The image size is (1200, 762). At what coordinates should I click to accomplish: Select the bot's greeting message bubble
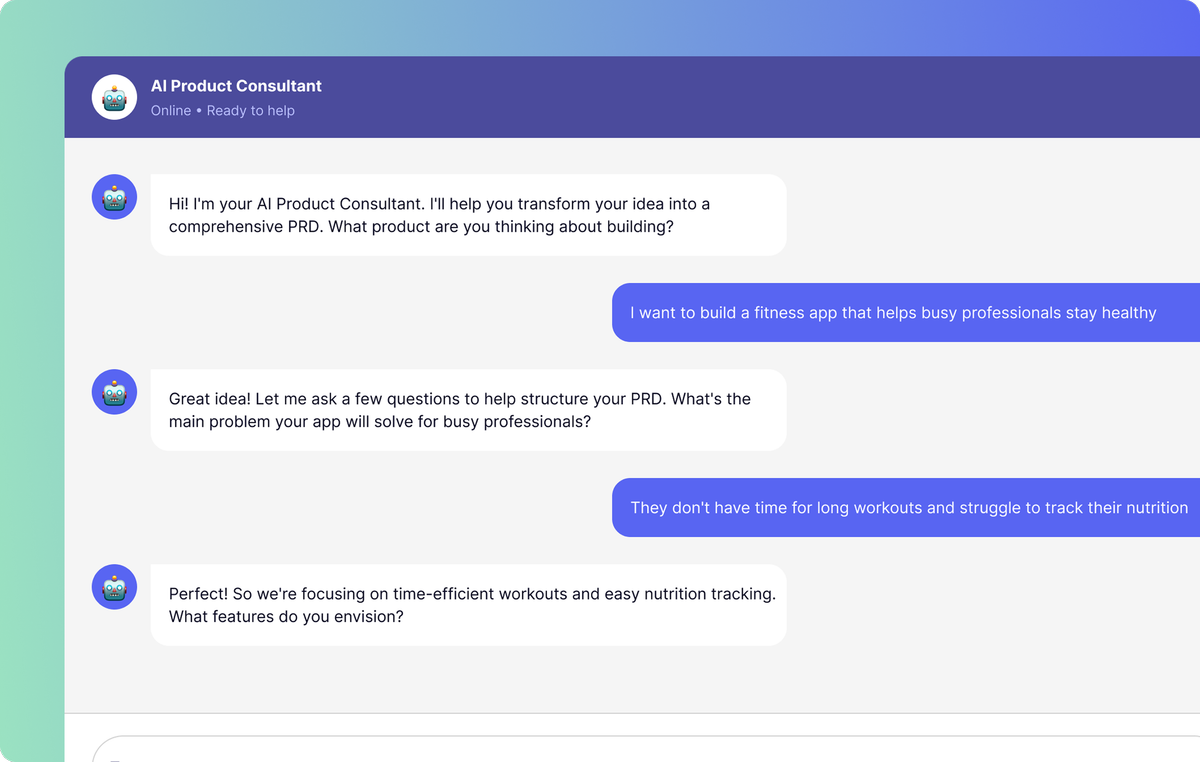click(468, 215)
